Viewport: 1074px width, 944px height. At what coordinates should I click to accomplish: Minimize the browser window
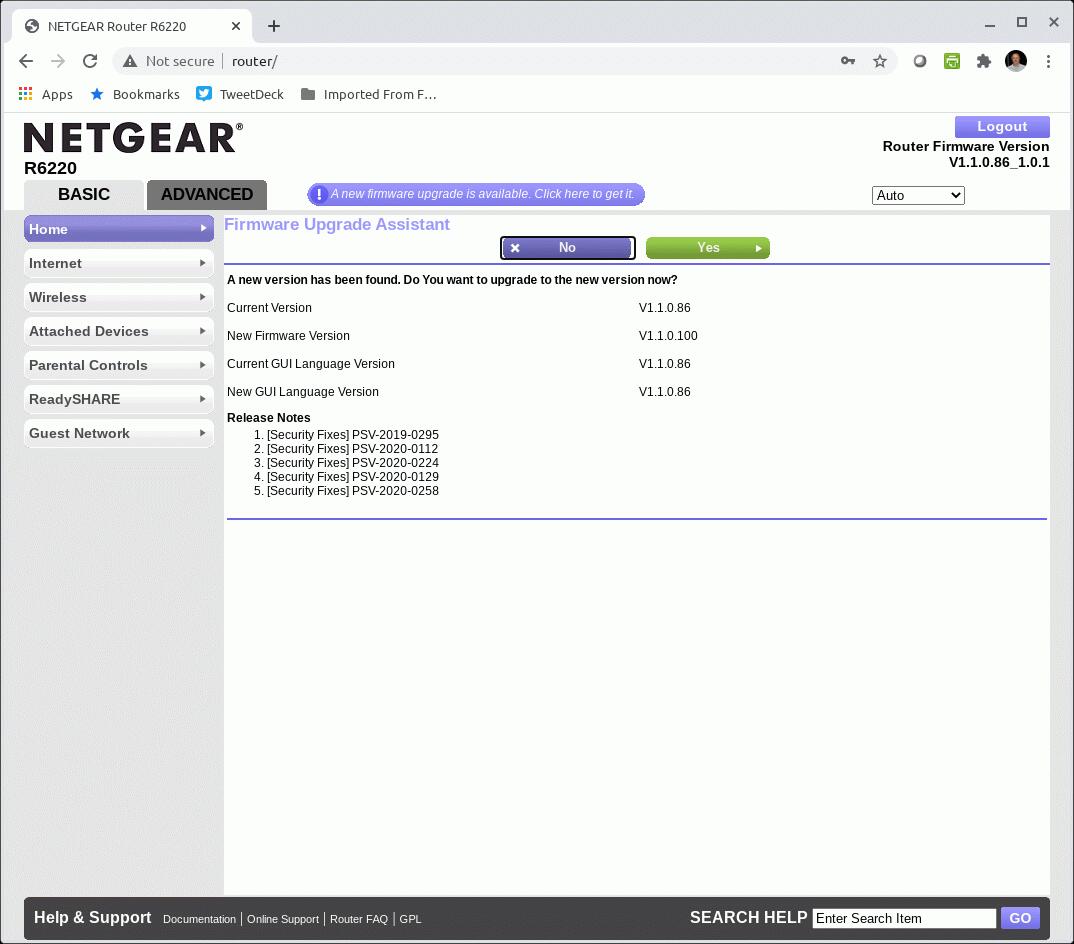point(990,25)
